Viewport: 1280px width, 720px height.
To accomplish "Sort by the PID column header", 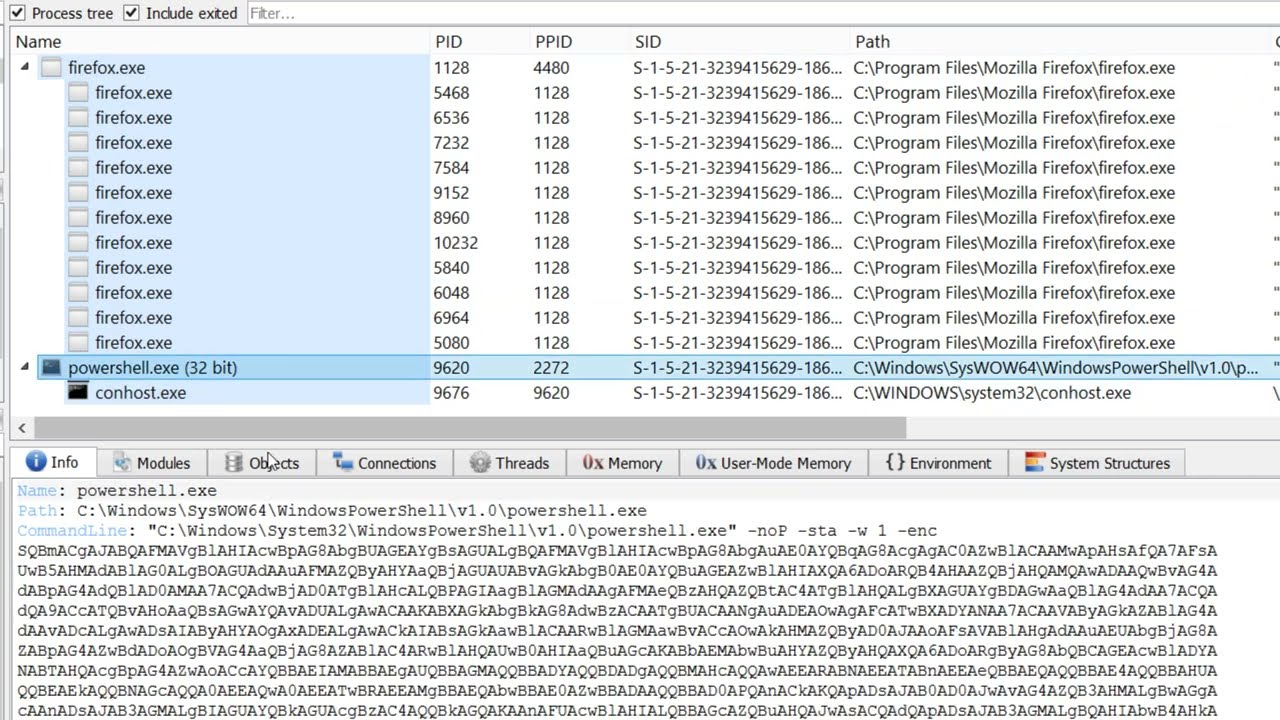I will [x=448, y=42].
